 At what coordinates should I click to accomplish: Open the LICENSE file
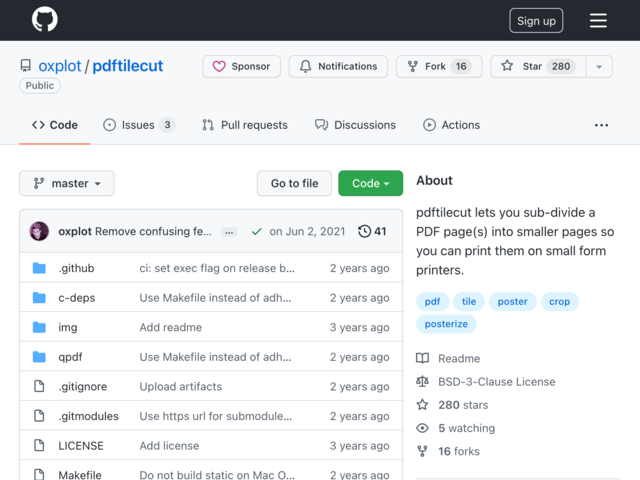click(81, 446)
